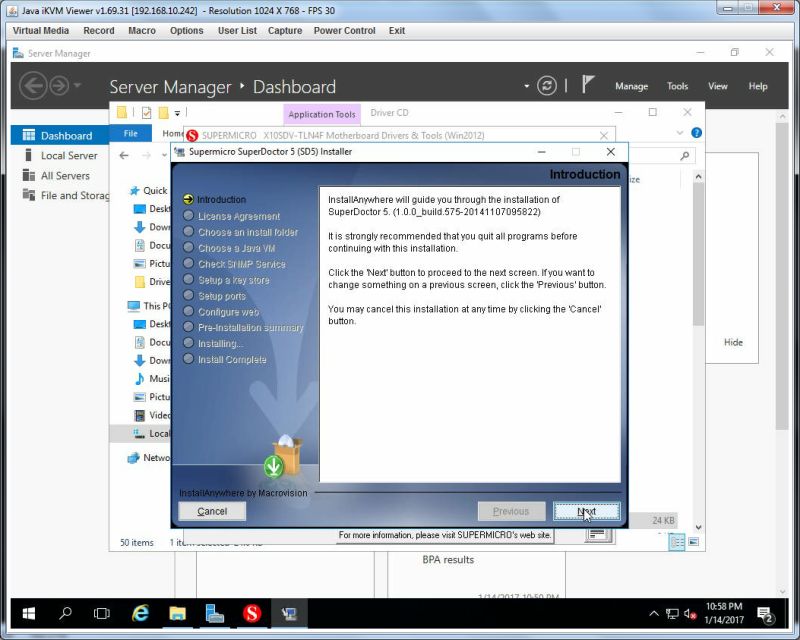The width and height of the screenshot is (800, 640).
Task: Open the Virtual Media menu
Action: [41, 31]
